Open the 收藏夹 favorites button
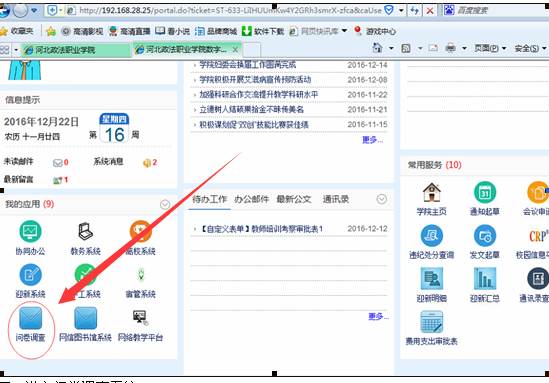 click(17, 32)
